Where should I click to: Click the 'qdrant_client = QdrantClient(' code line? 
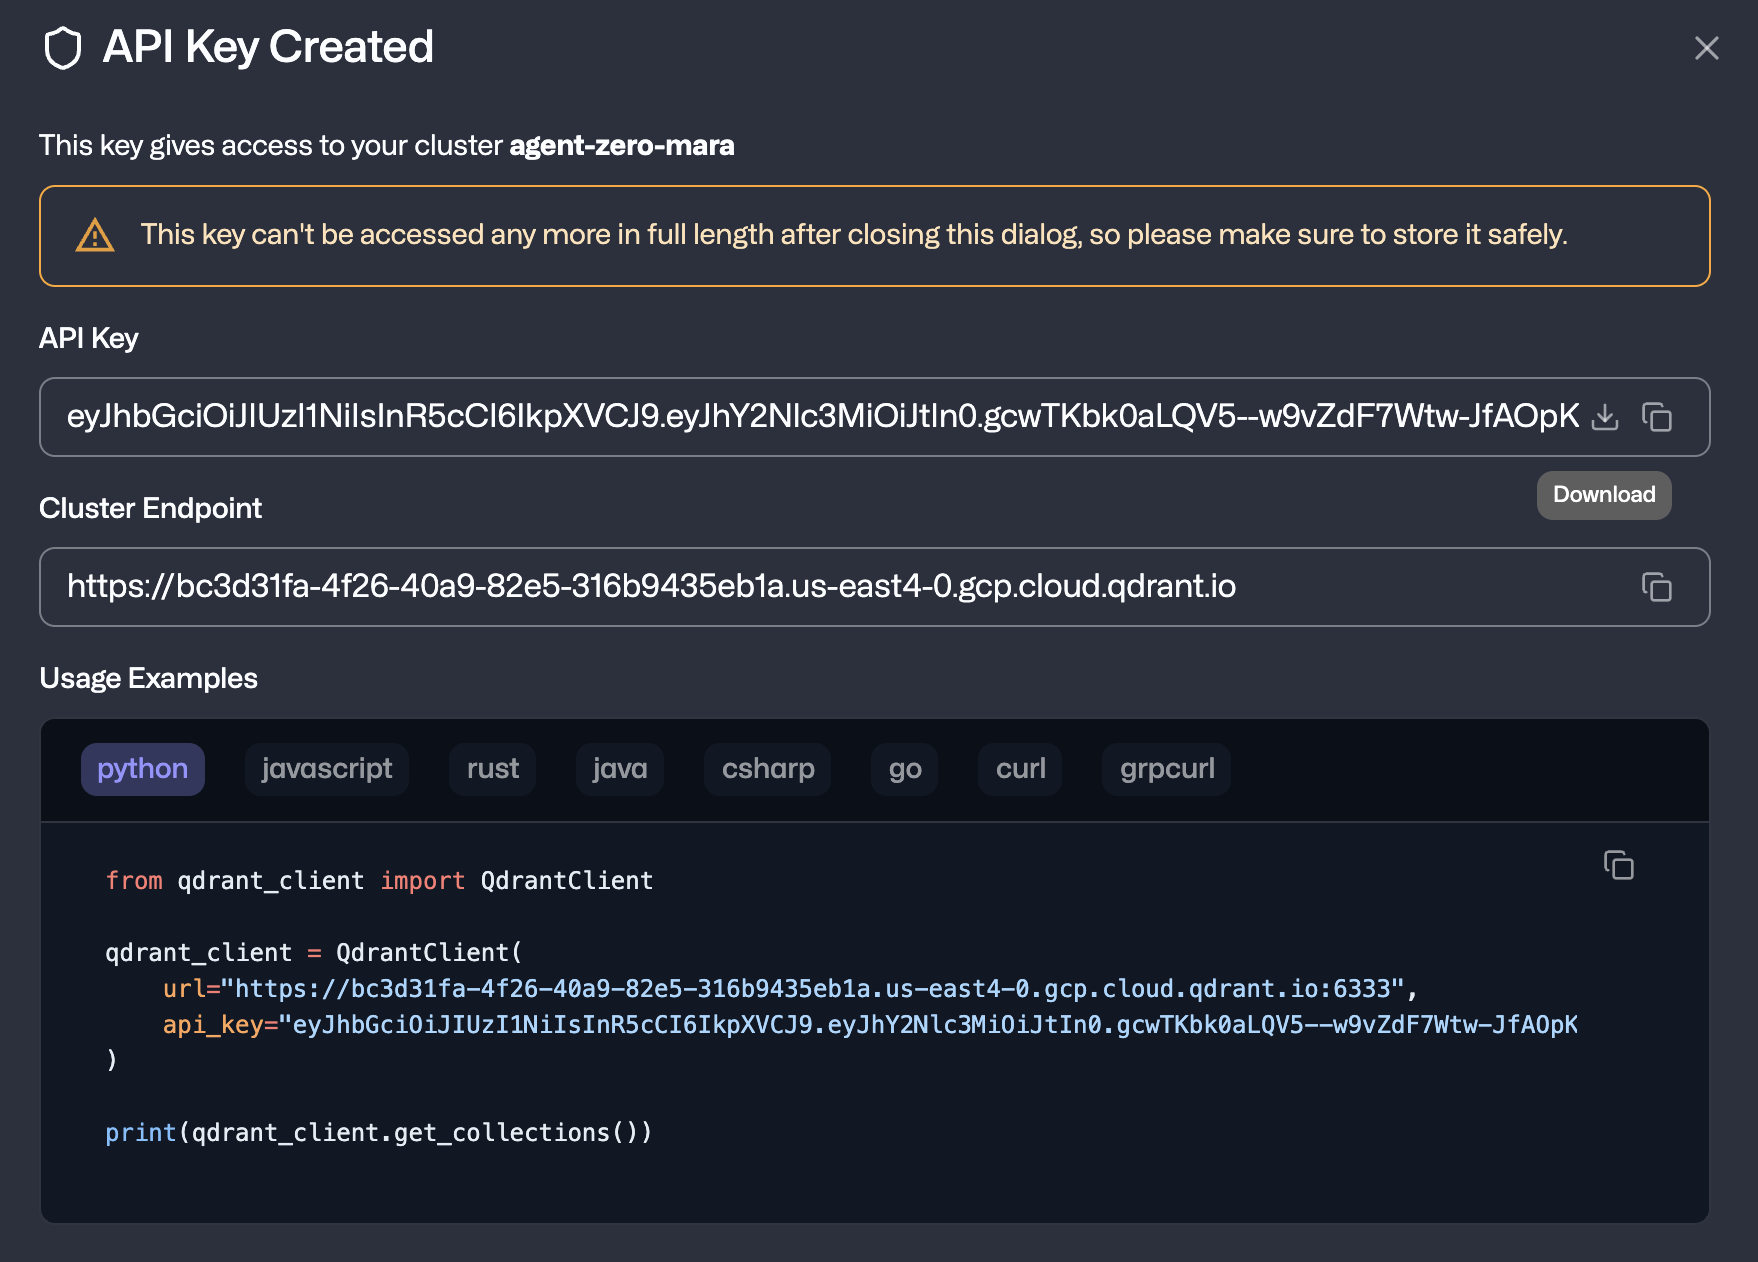(314, 953)
